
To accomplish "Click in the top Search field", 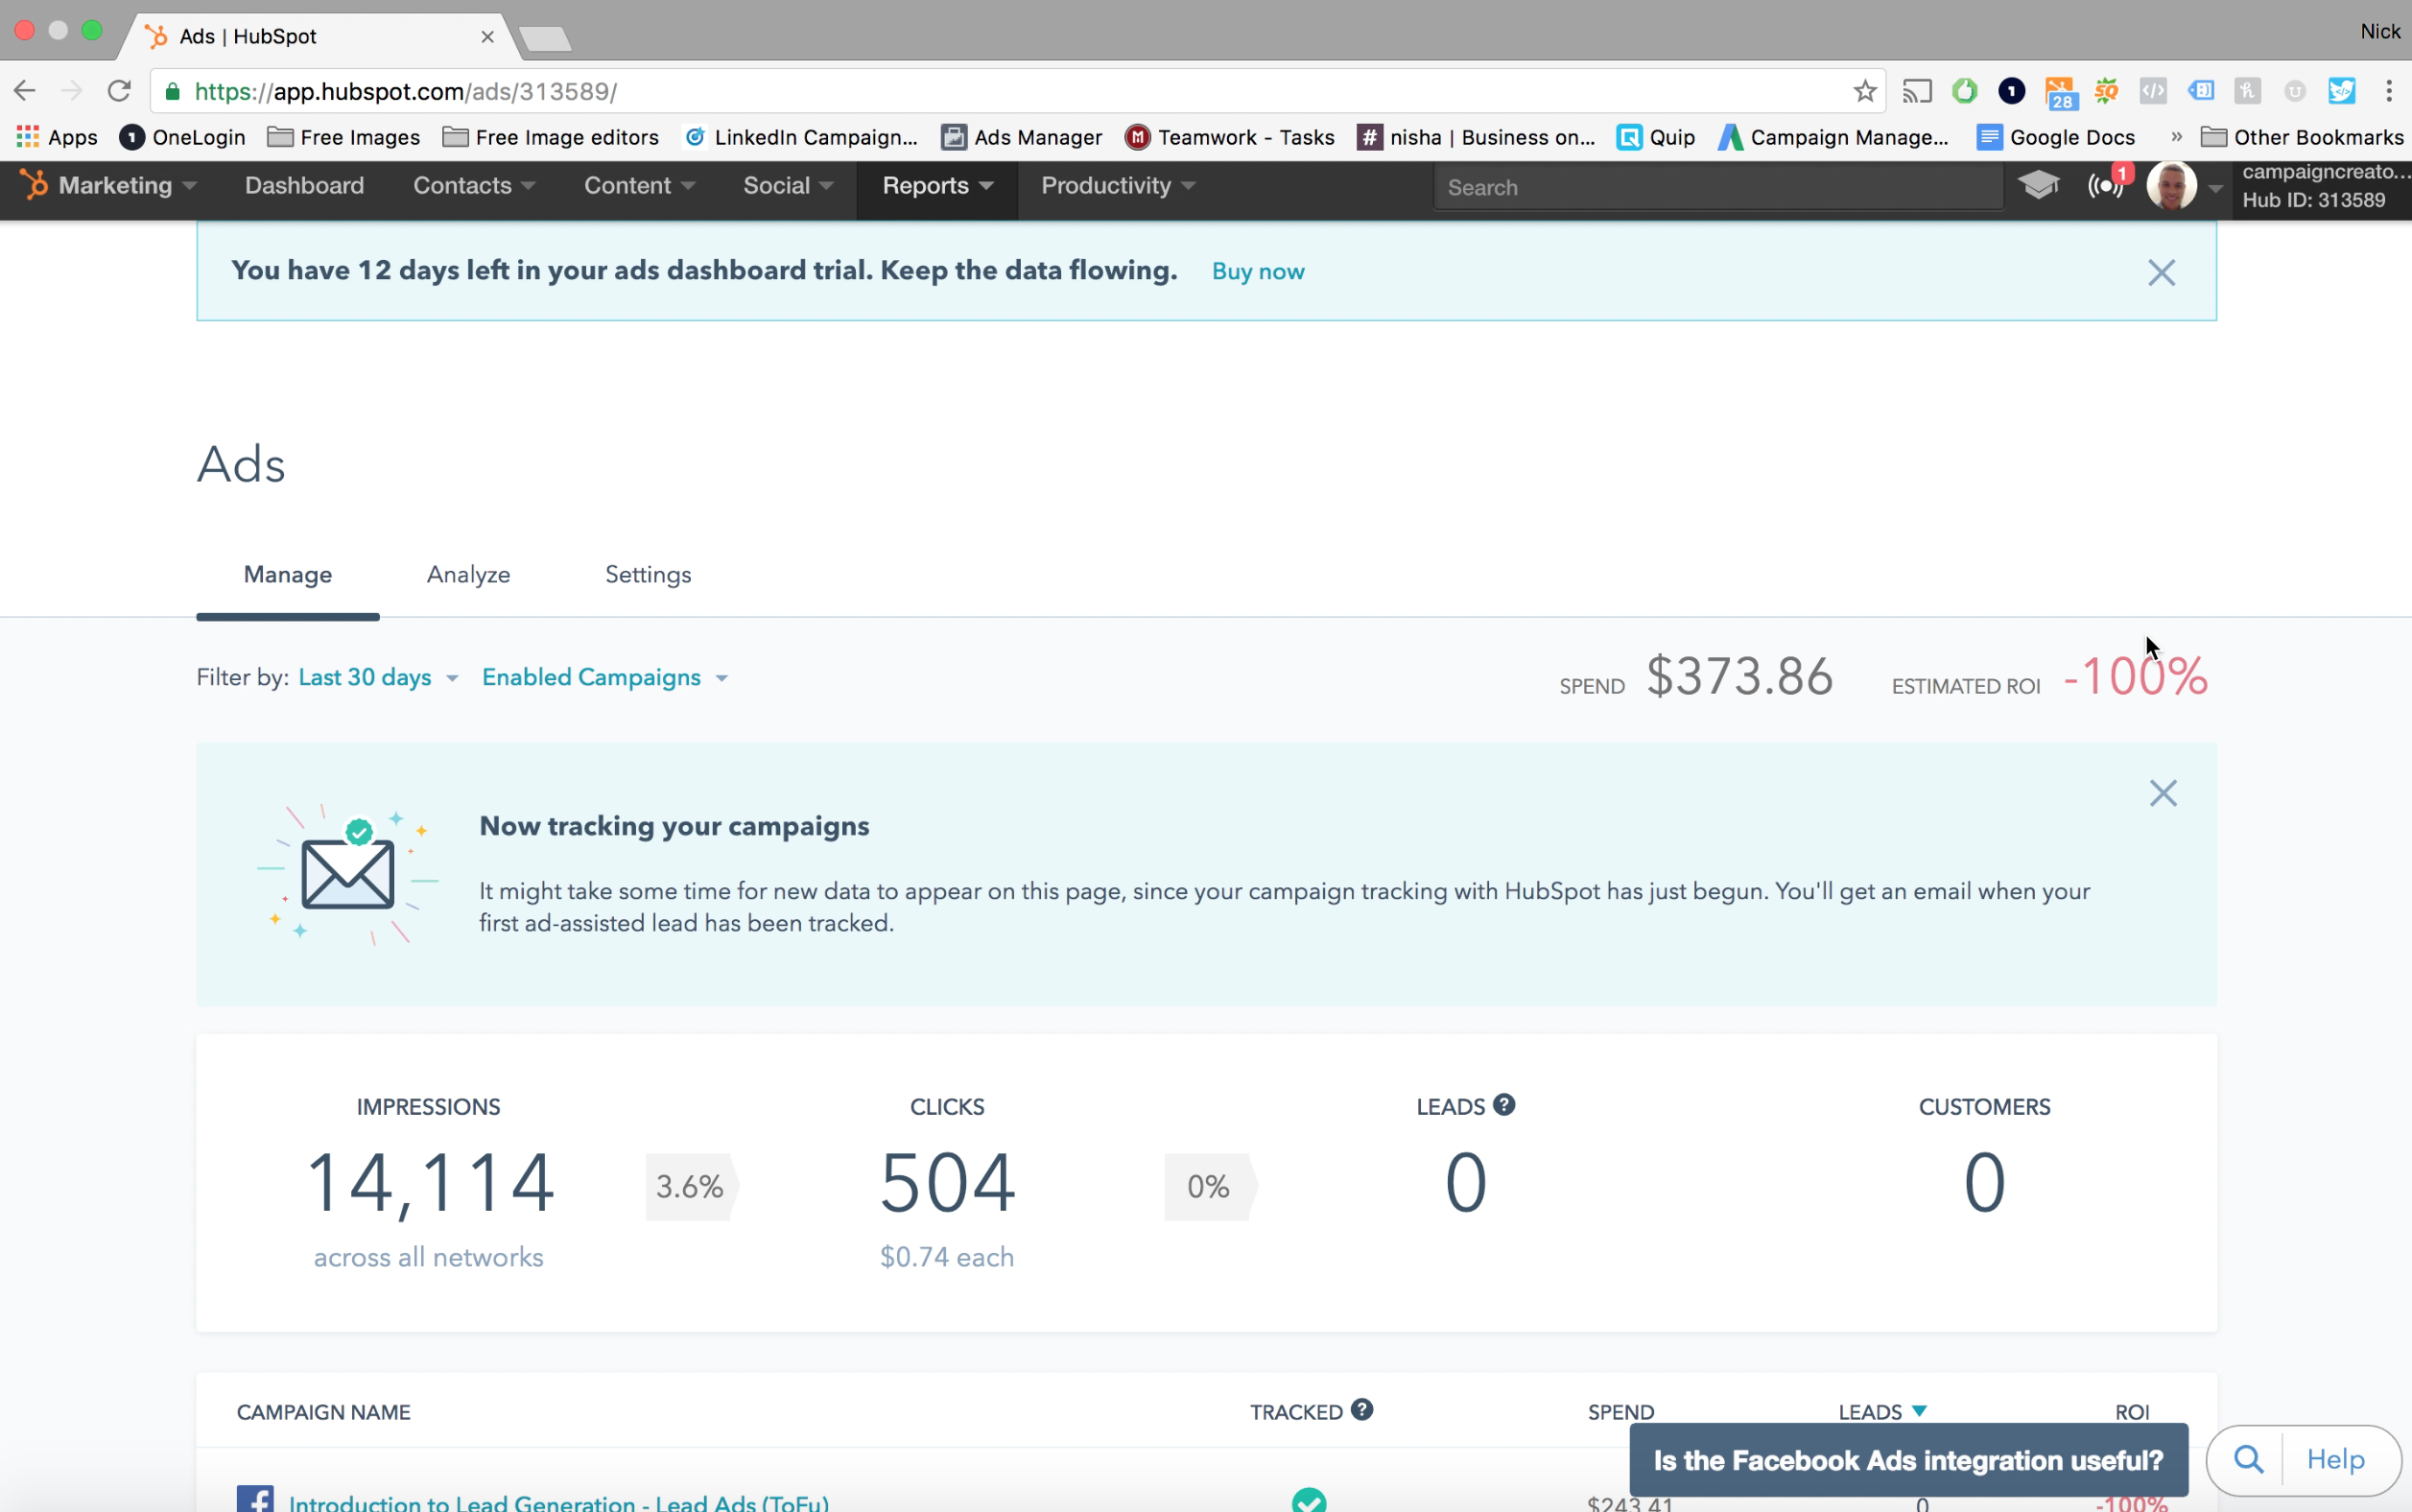I will [x=1716, y=187].
